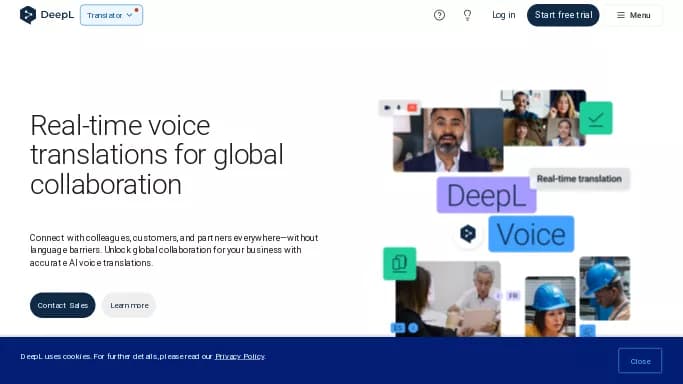Click the purple DeepL label tile
Image resolution: width=683 pixels, height=384 pixels.
tap(486, 195)
